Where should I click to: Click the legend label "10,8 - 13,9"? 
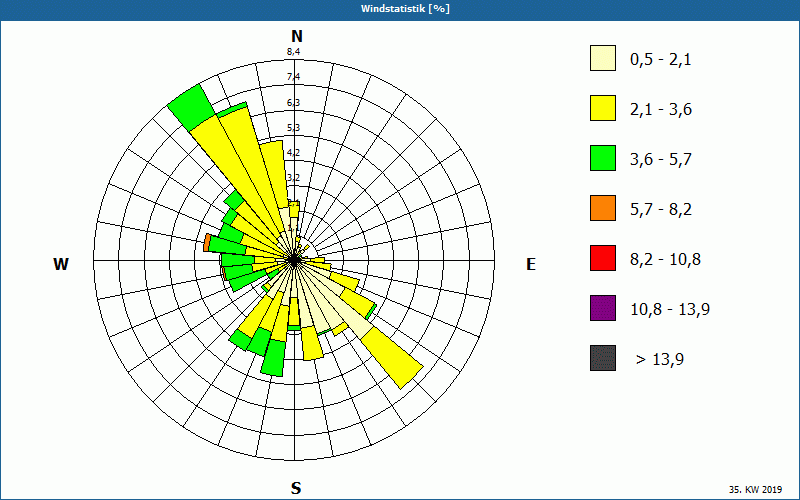[670, 310]
